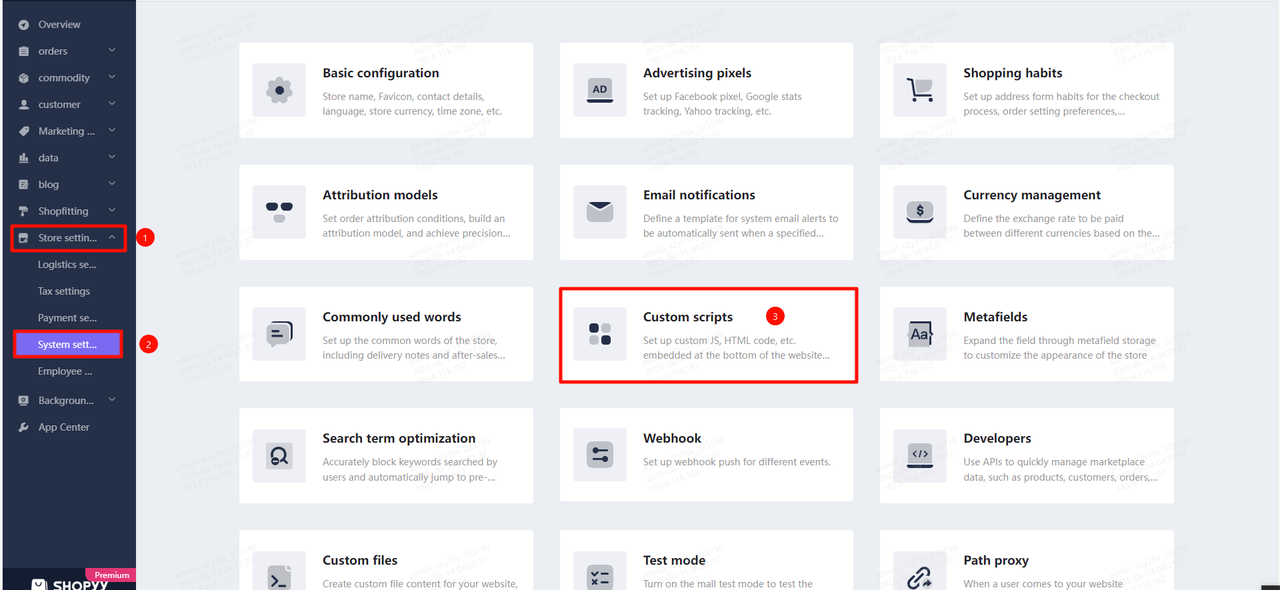Click the Commonly used words chat icon
Viewport: 1280px width, 590px height.
(x=279, y=334)
